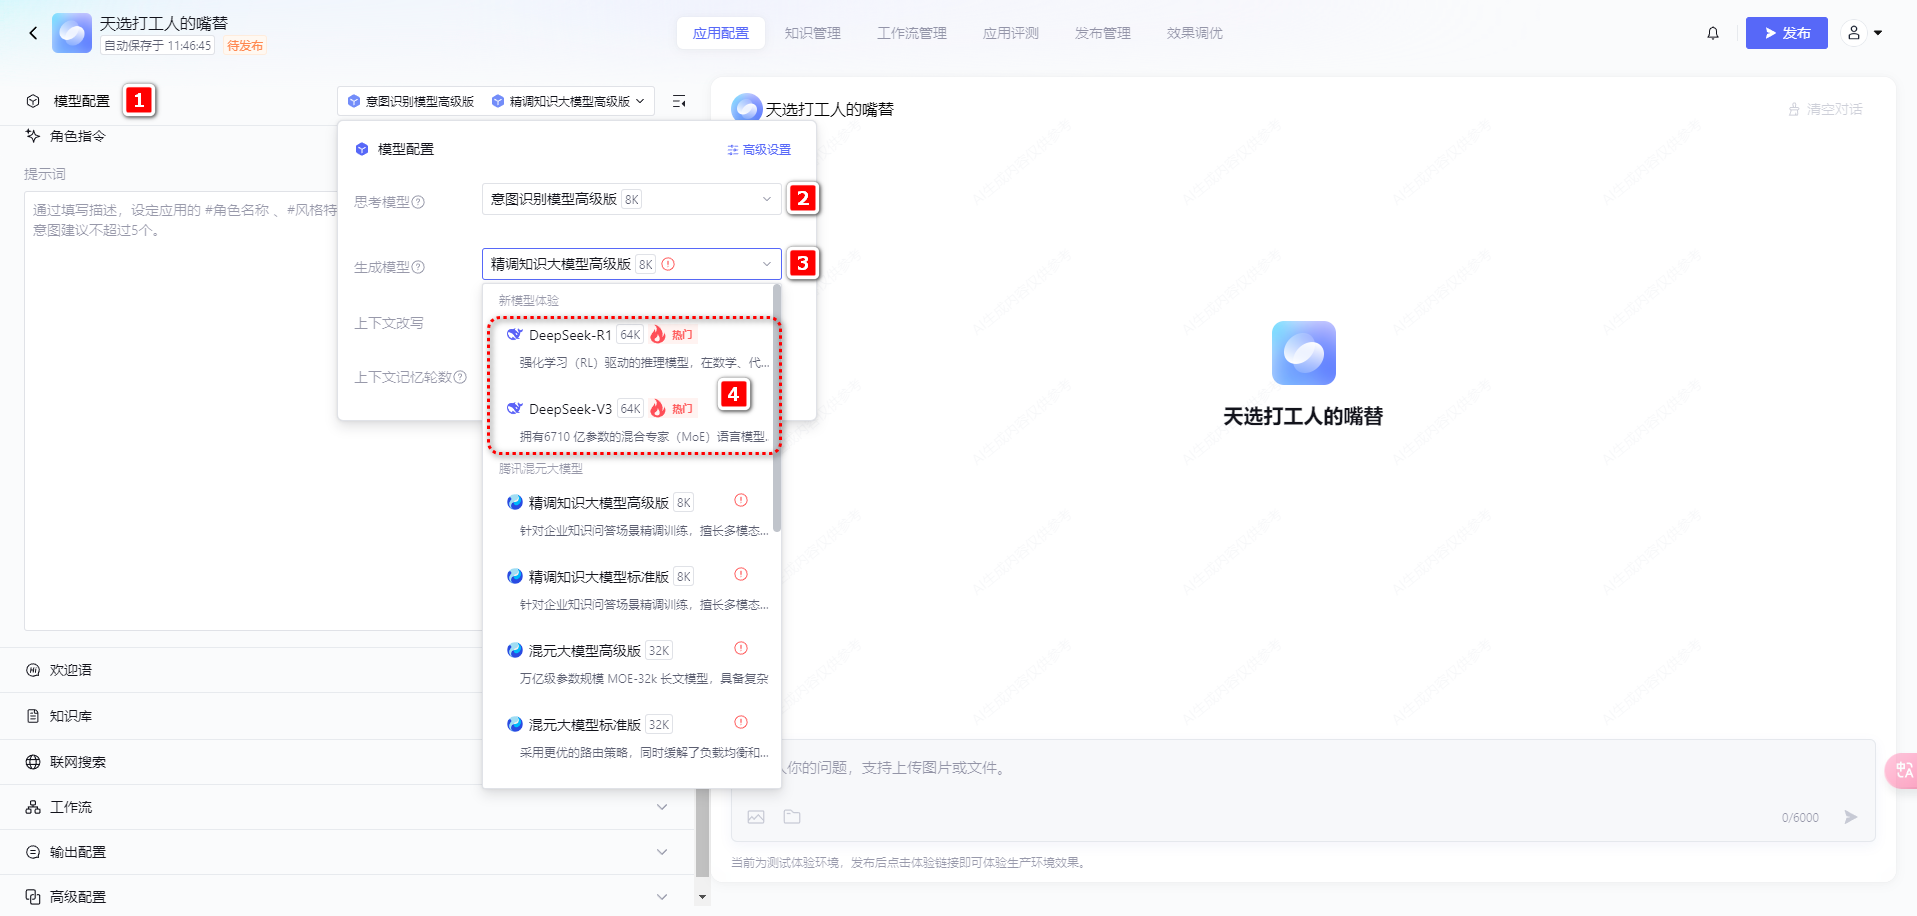Click the 角色指令 sparkle icon
The image size is (1917, 916).
coord(33,136)
